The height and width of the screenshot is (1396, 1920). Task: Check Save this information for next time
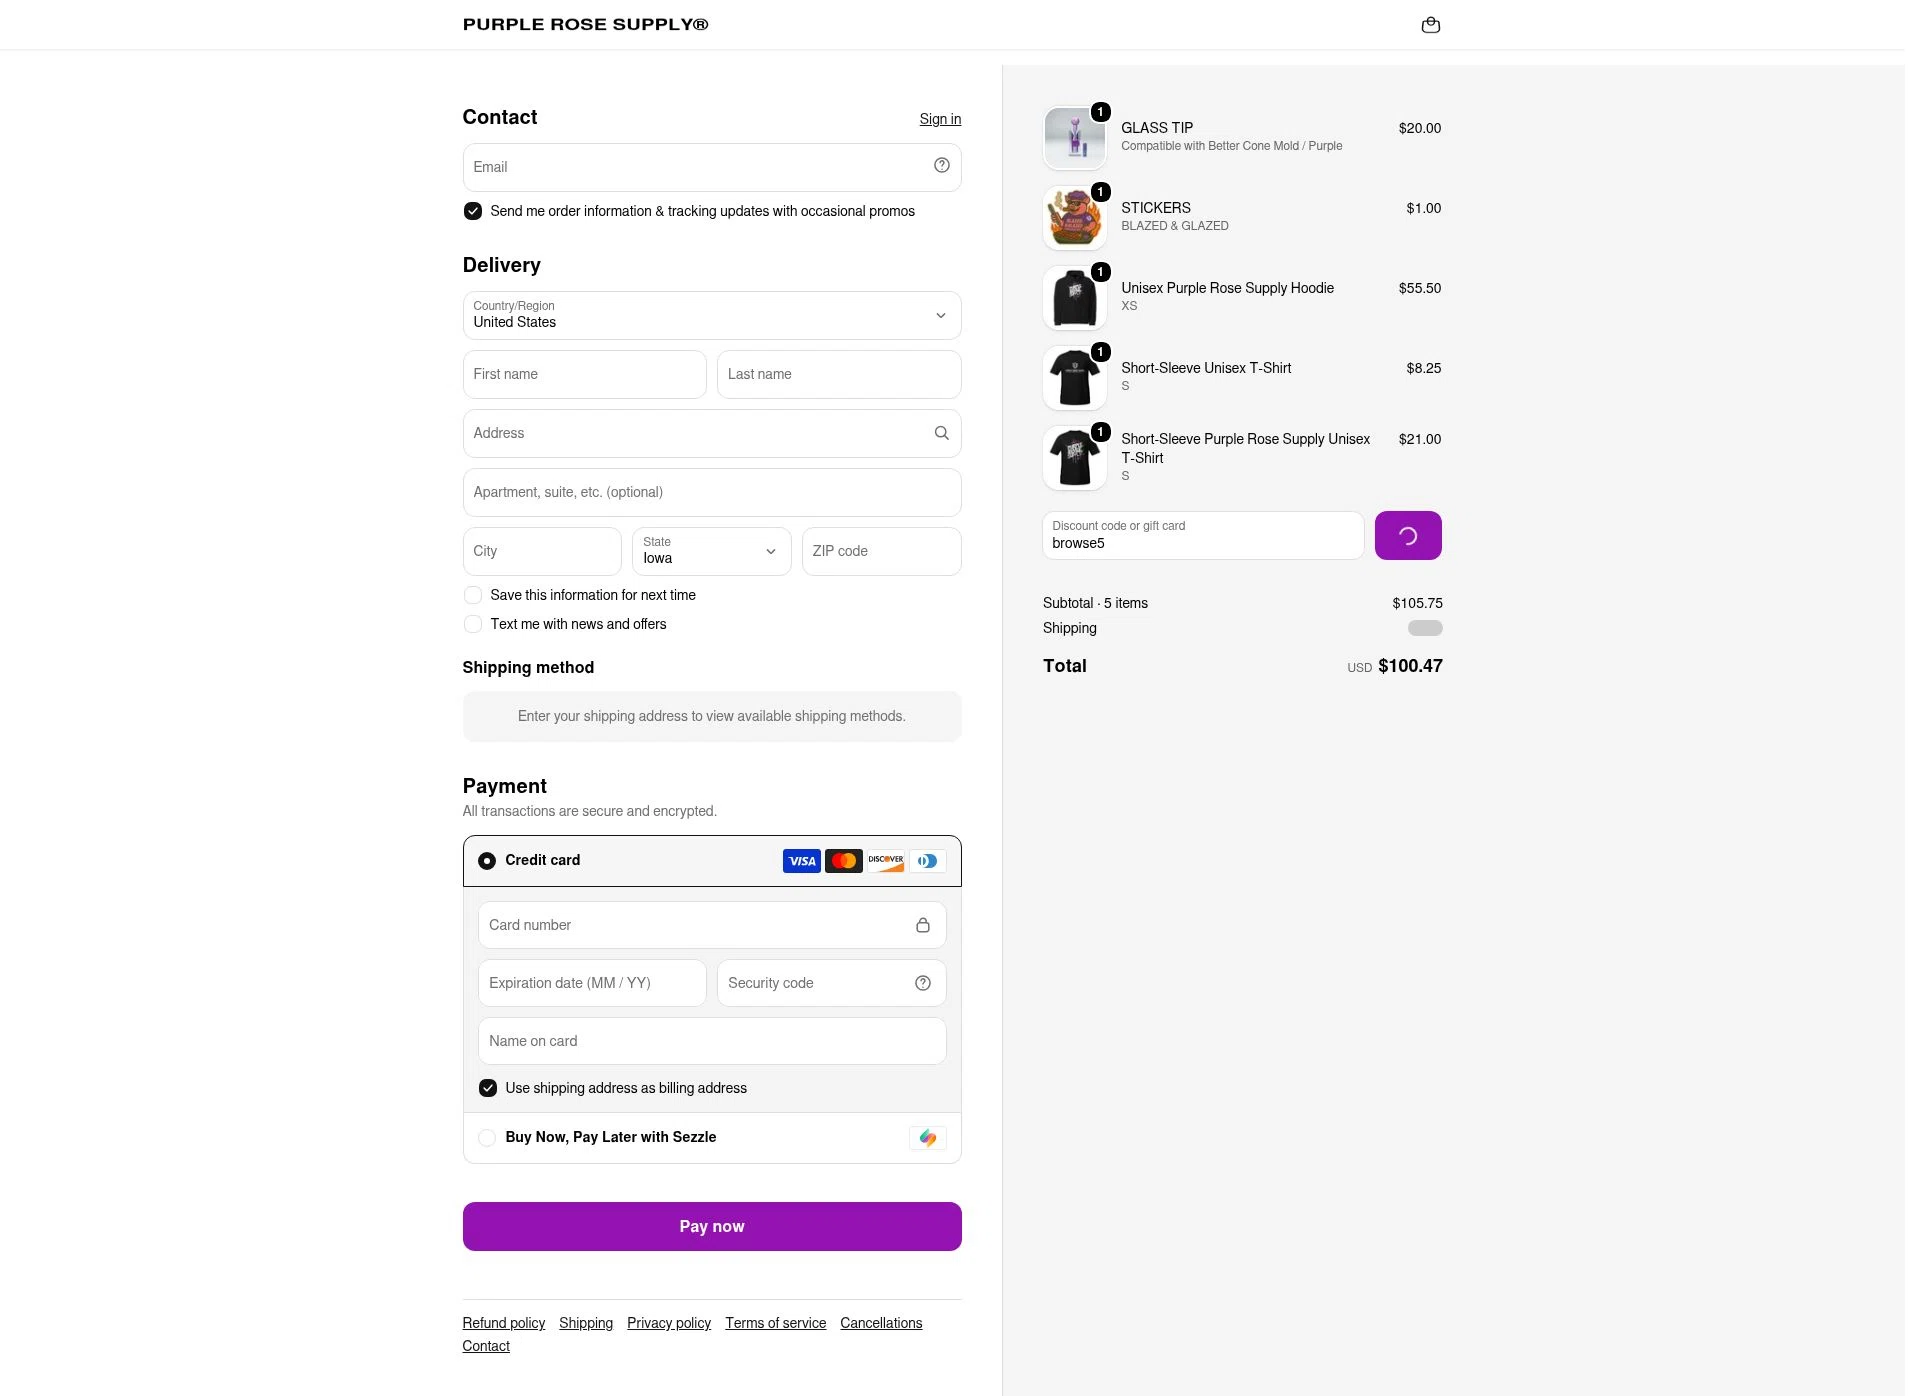click(473, 595)
